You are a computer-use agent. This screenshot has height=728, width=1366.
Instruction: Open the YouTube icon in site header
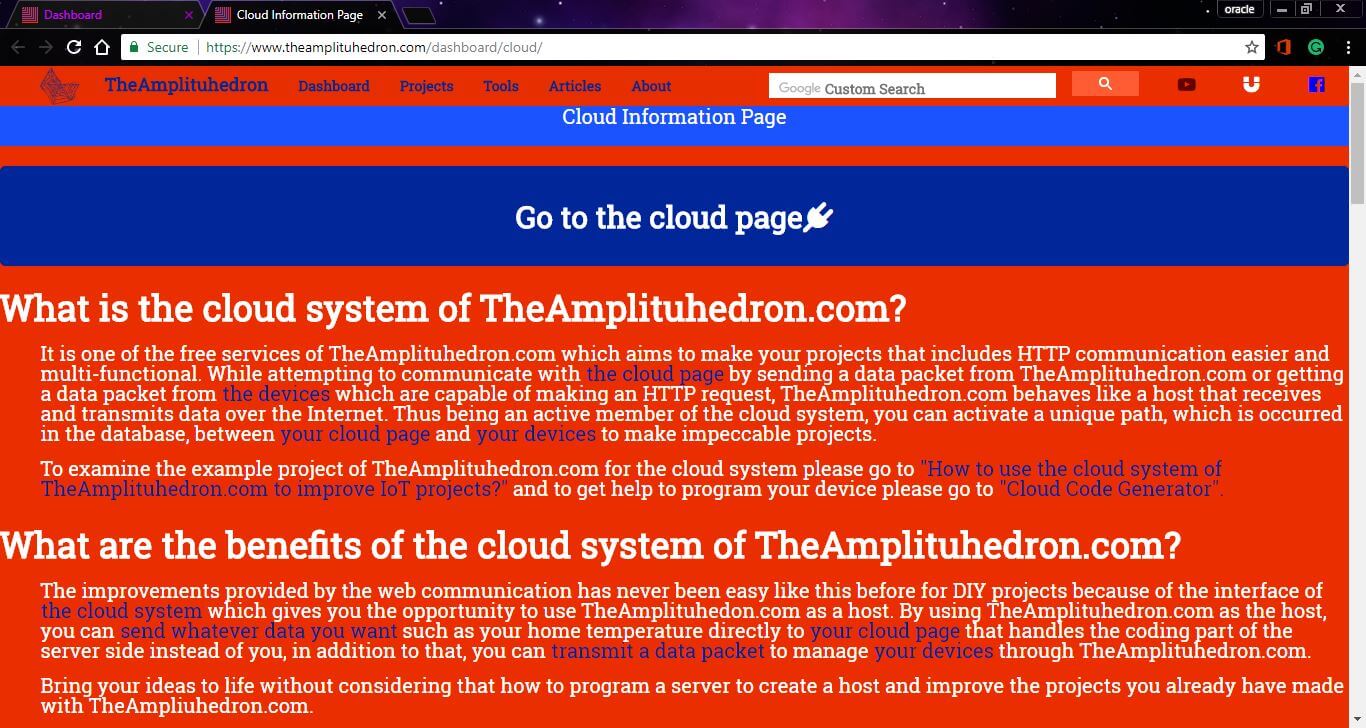[1186, 85]
